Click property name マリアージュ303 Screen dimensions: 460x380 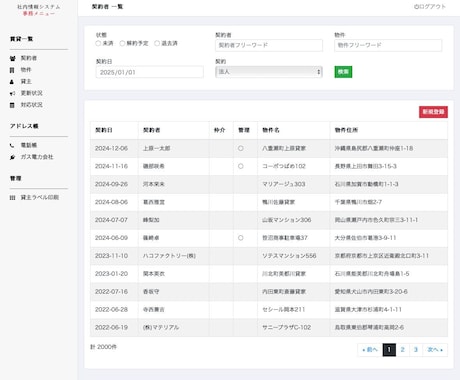point(284,184)
